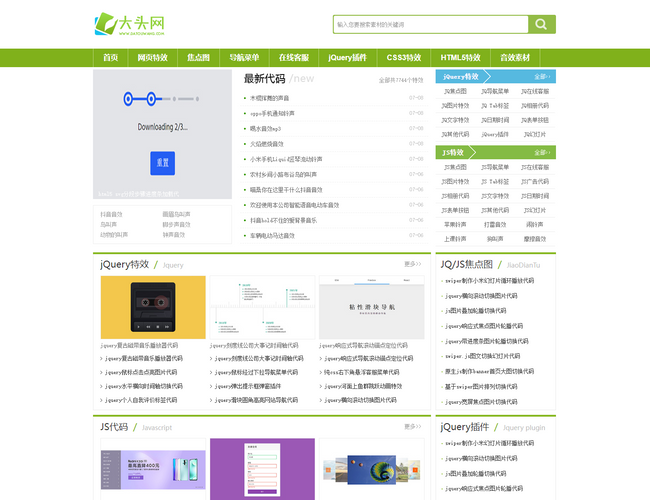Open the 打雷音效 category link
650x500 pixels.
(495, 224)
